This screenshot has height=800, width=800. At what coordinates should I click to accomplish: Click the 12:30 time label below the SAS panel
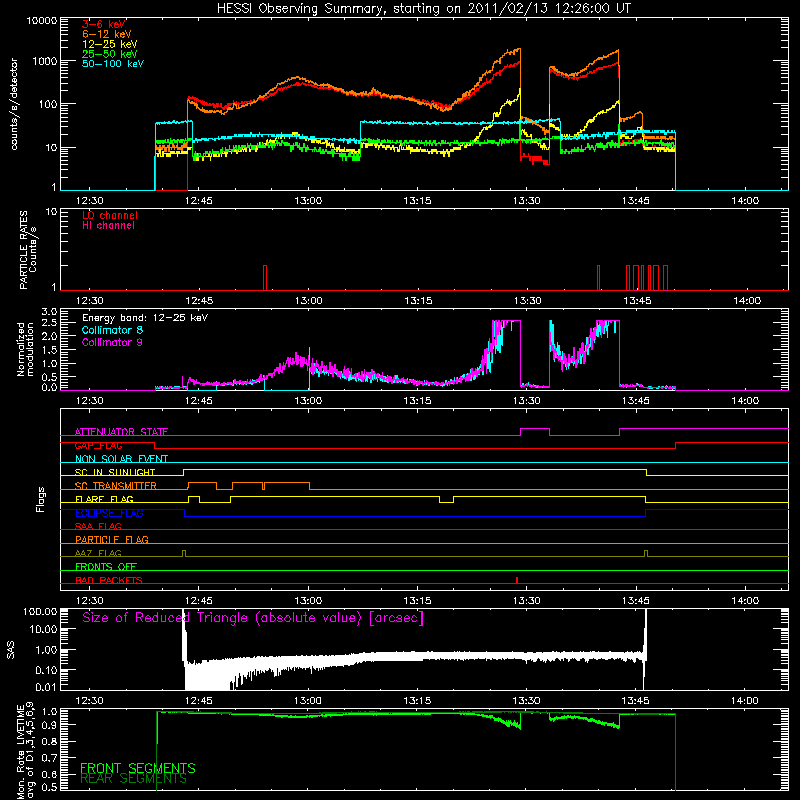point(89,701)
